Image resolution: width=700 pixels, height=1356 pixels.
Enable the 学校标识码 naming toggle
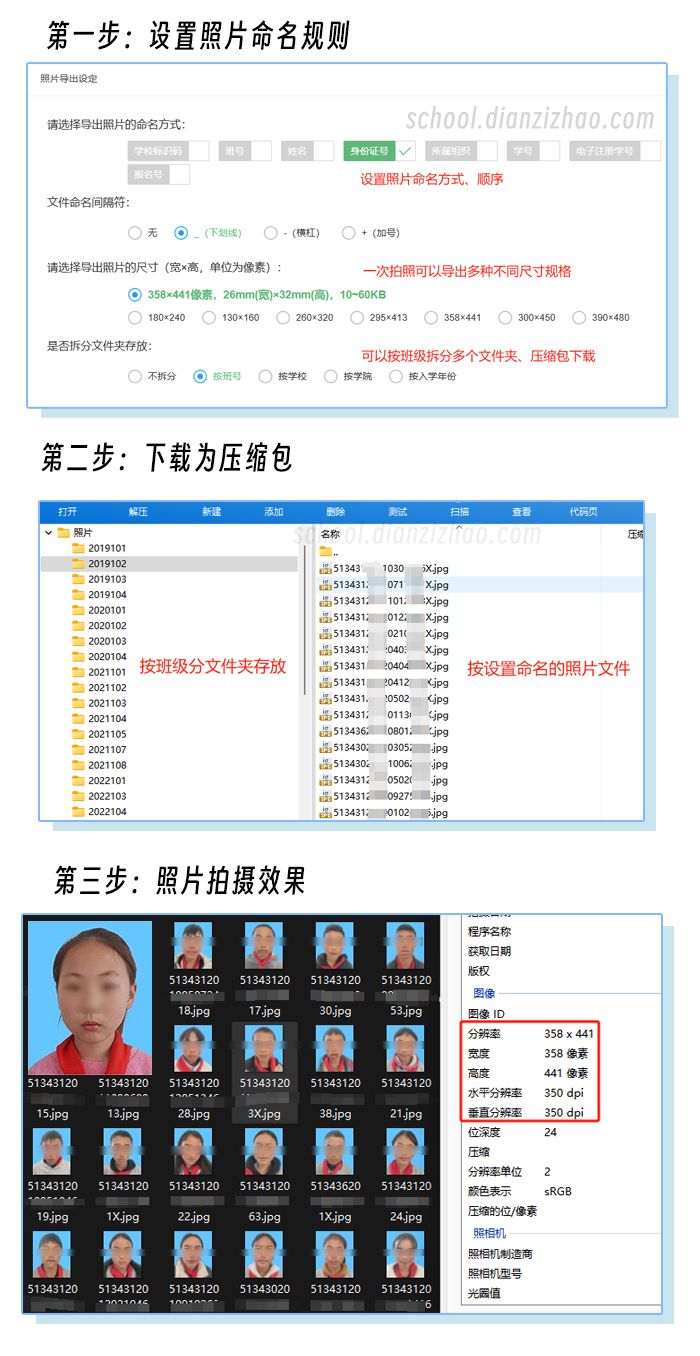pos(199,151)
